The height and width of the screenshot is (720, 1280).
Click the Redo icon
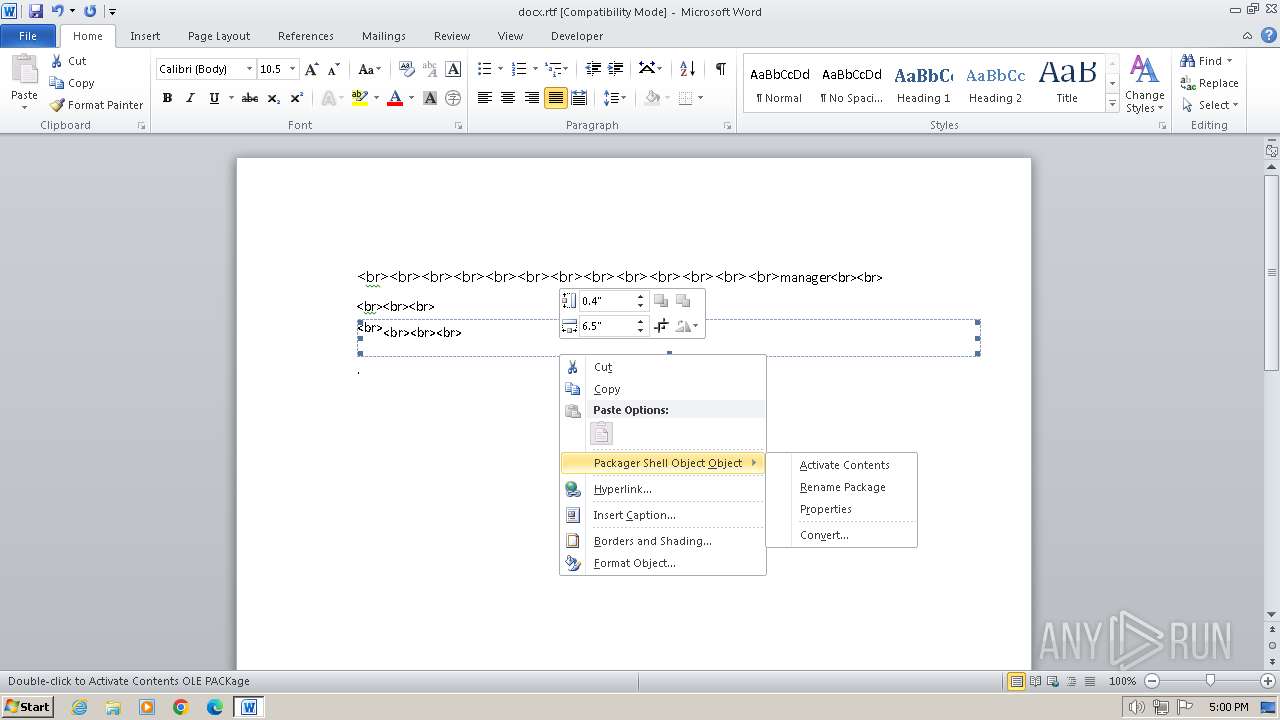pos(90,11)
